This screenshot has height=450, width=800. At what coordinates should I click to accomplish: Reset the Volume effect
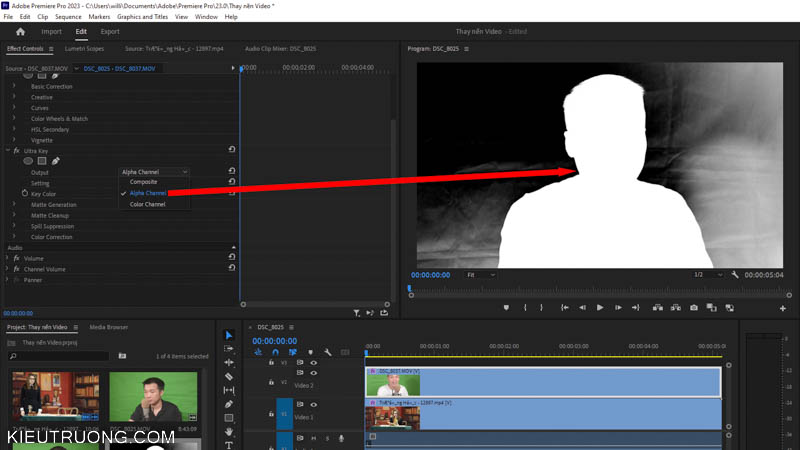[x=232, y=257]
